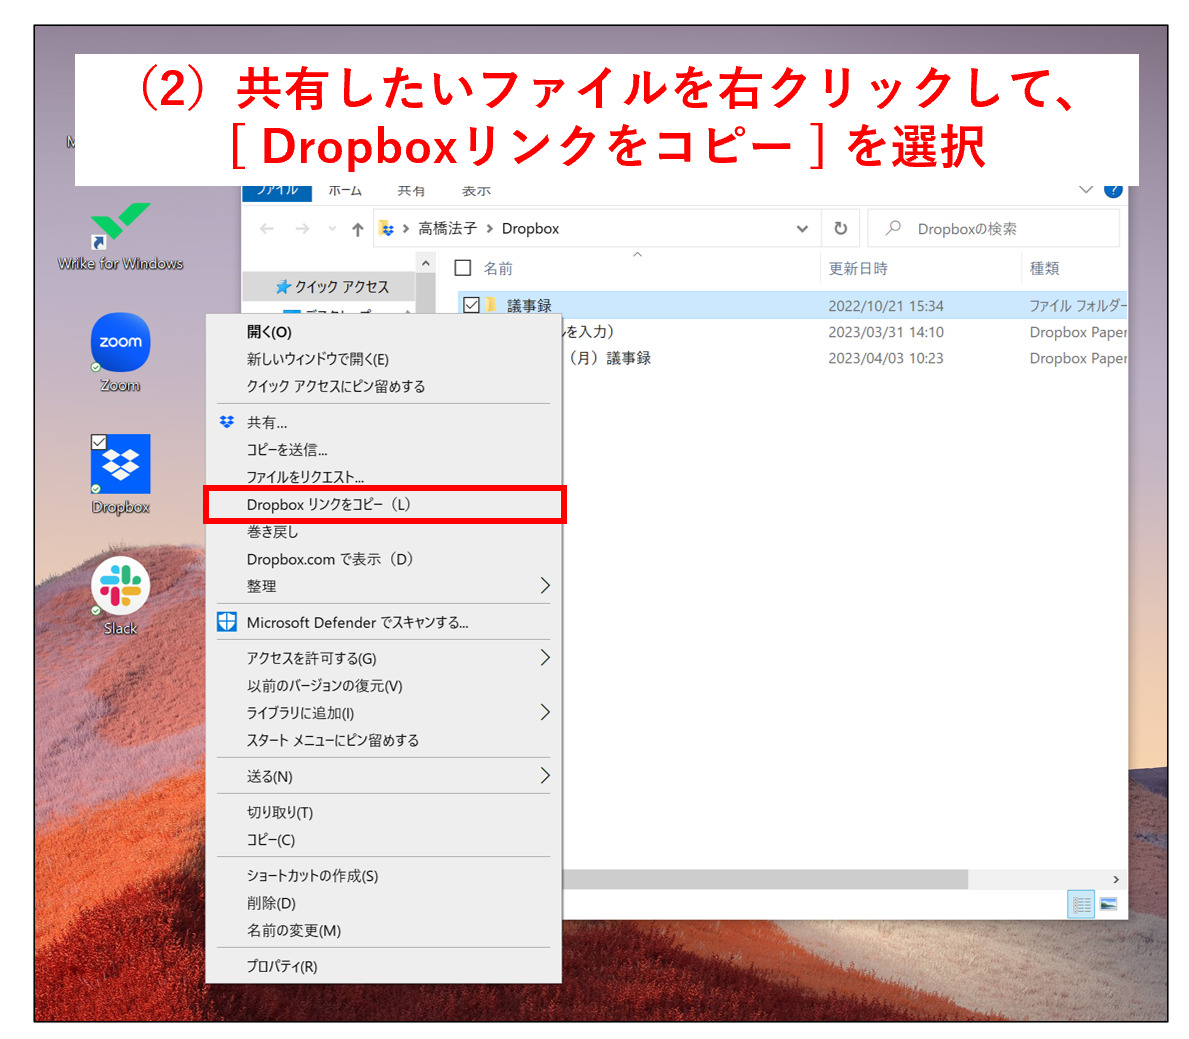Click the search magnifier icon
Viewport: 1189px width, 1039px height.
[x=894, y=228]
